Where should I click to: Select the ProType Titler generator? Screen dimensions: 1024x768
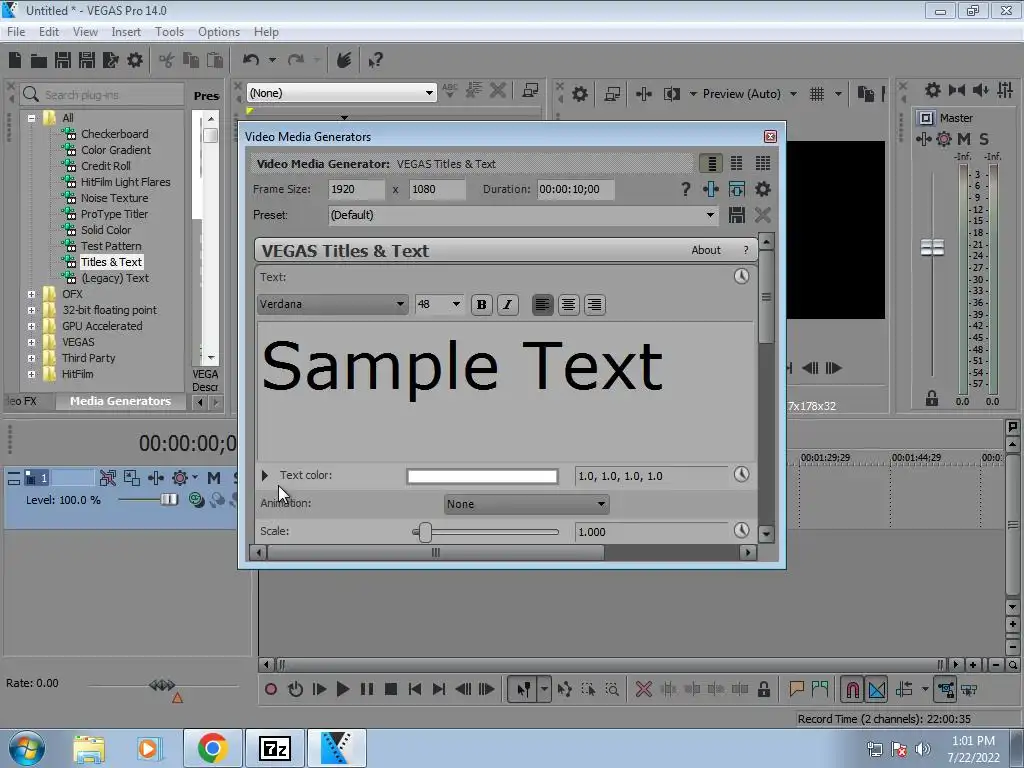114,214
